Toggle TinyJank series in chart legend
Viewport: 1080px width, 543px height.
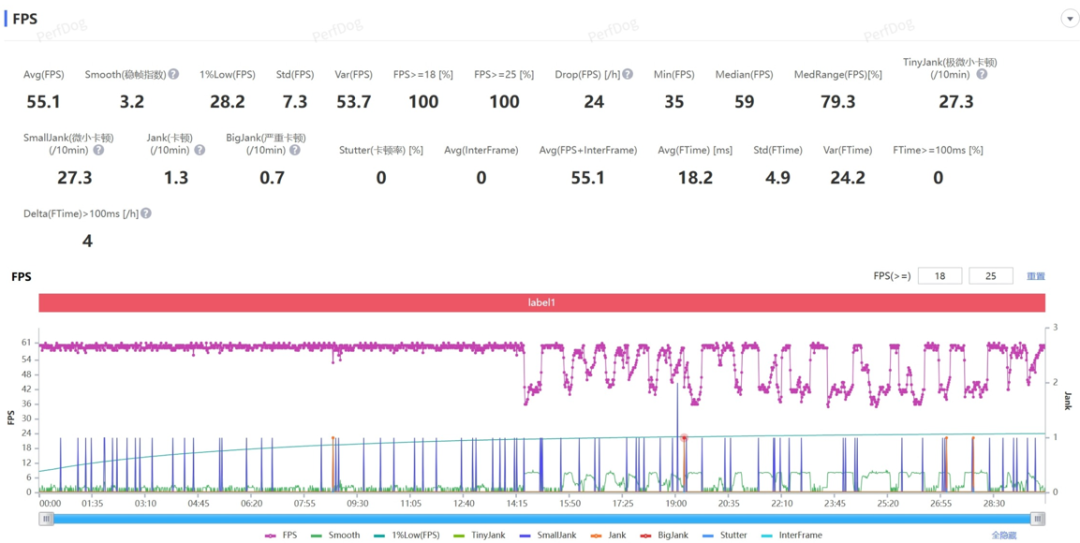click(x=480, y=535)
